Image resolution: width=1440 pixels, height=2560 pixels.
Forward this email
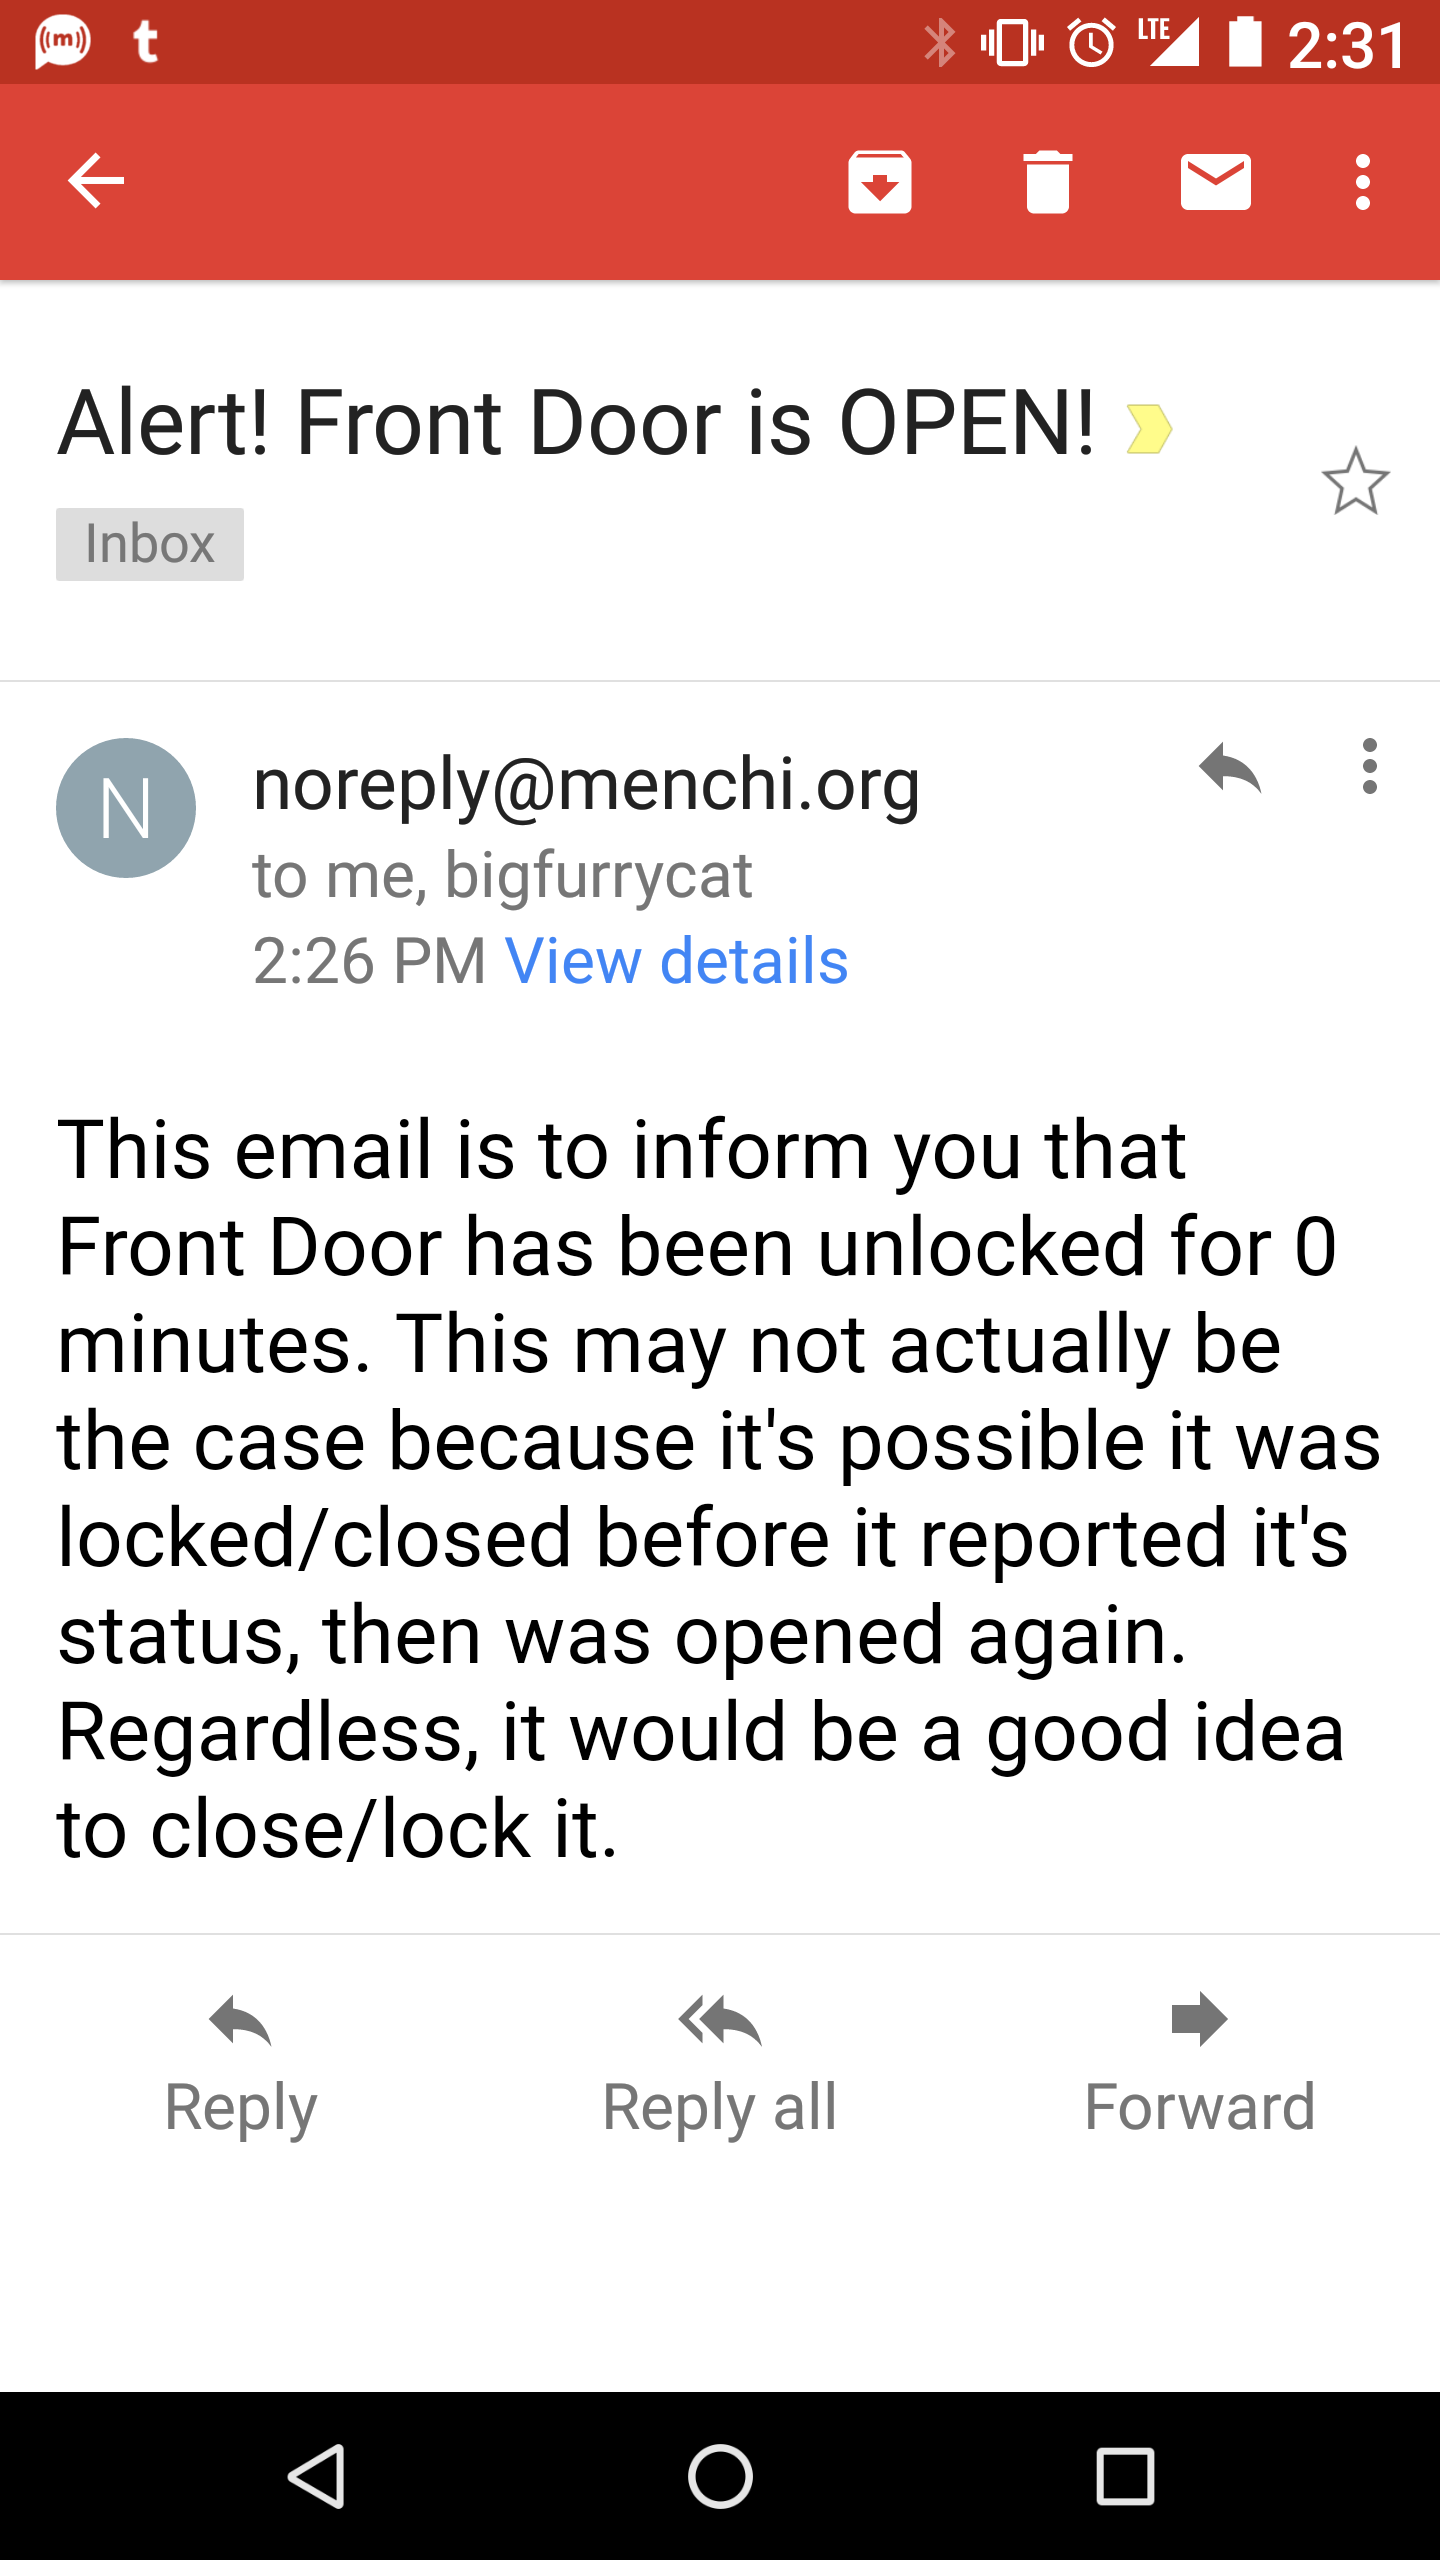point(1199,2064)
